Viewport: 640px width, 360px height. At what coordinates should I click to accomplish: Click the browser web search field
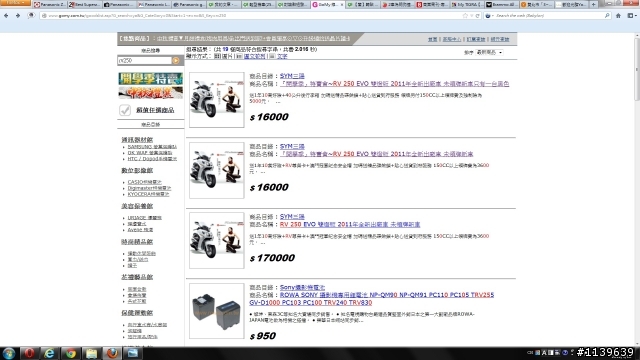tap(547, 16)
